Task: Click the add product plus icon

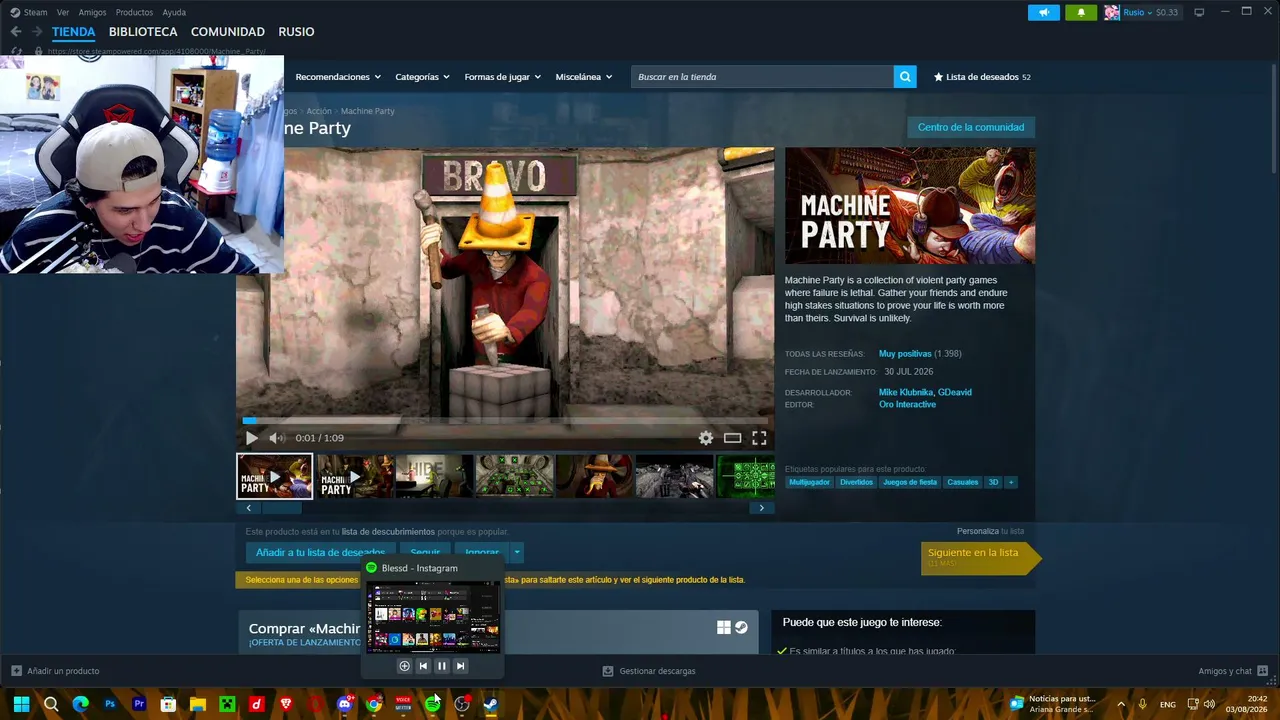Action: (x=16, y=671)
